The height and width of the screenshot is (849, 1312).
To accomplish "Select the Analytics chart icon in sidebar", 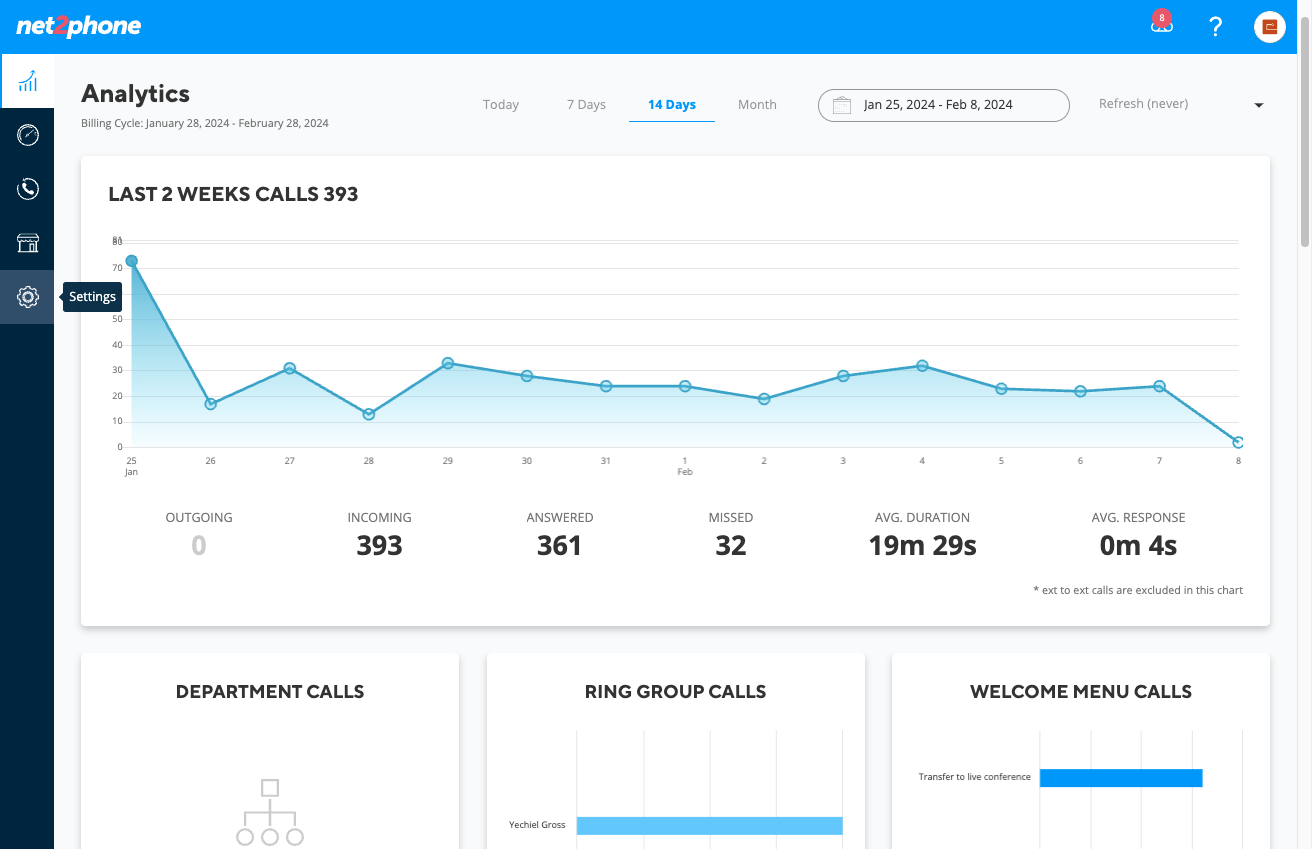I will 27,81.
